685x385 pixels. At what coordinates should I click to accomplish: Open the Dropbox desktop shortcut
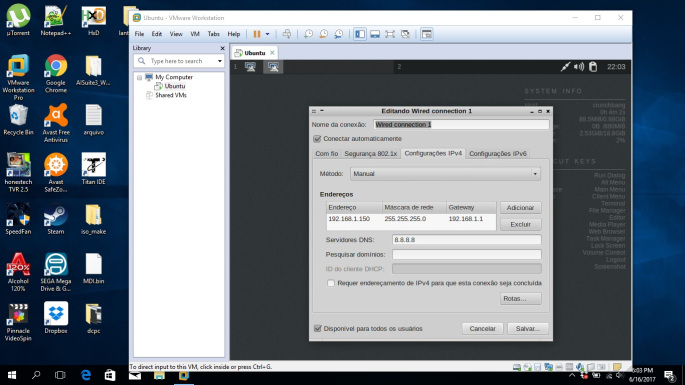click(56, 318)
